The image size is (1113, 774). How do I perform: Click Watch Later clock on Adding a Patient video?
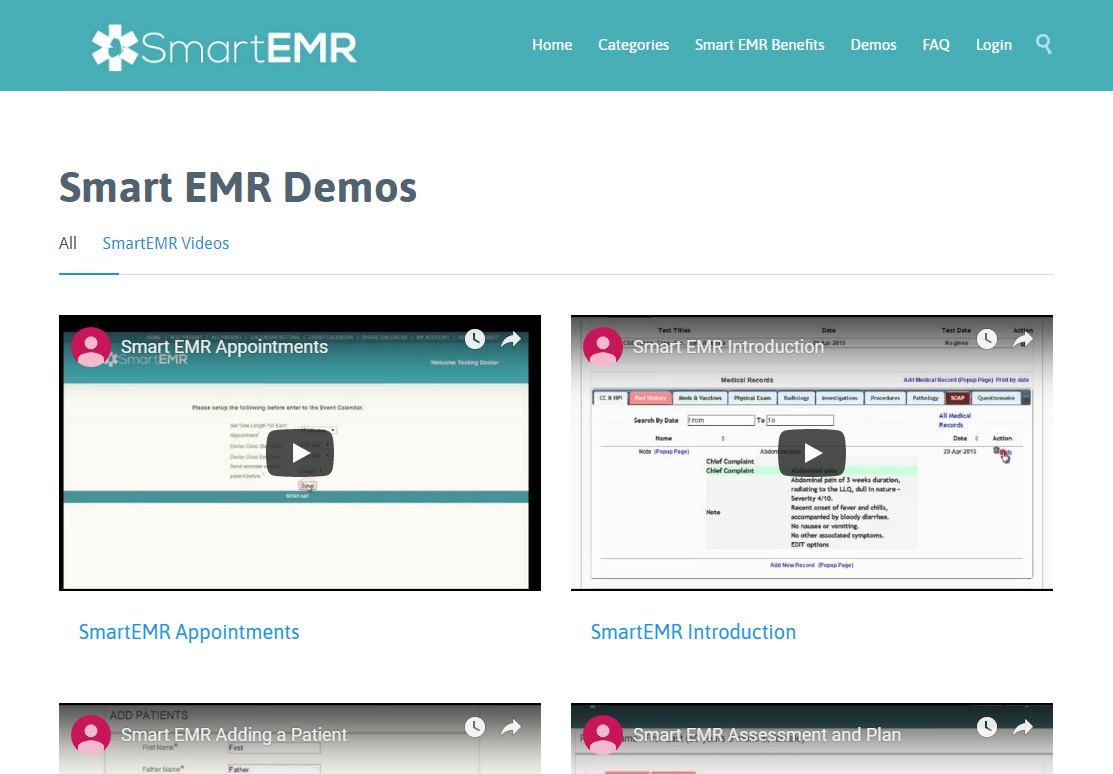coord(475,727)
